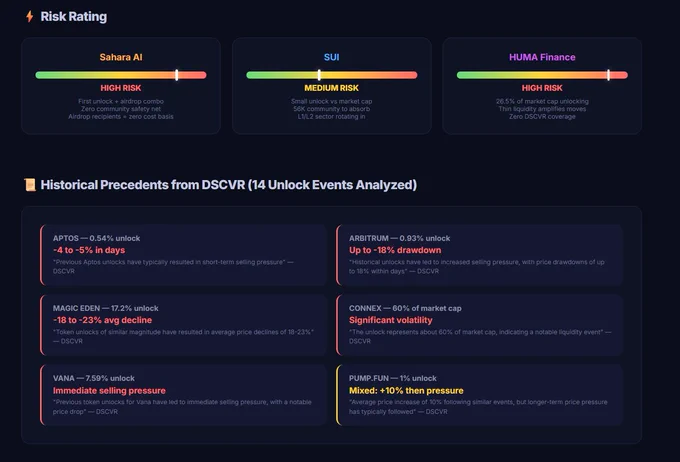Click 'Zero DSCVR coverage' text

click(543, 117)
